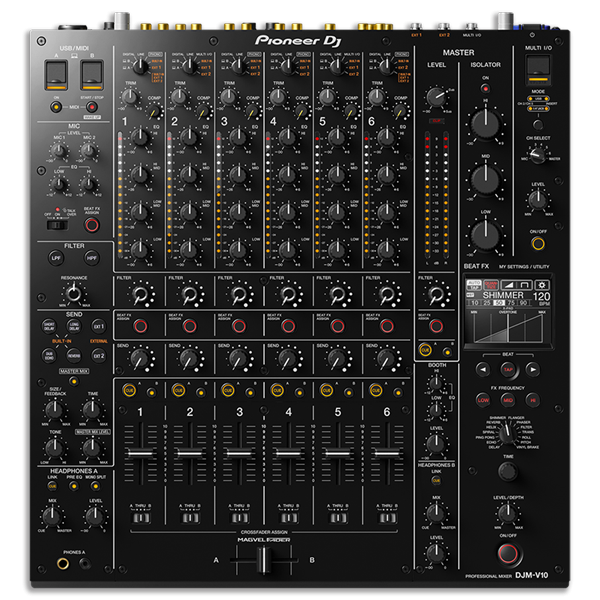Switch the isolator ON button
The height and width of the screenshot is (600, 600).
pos(485,89)
